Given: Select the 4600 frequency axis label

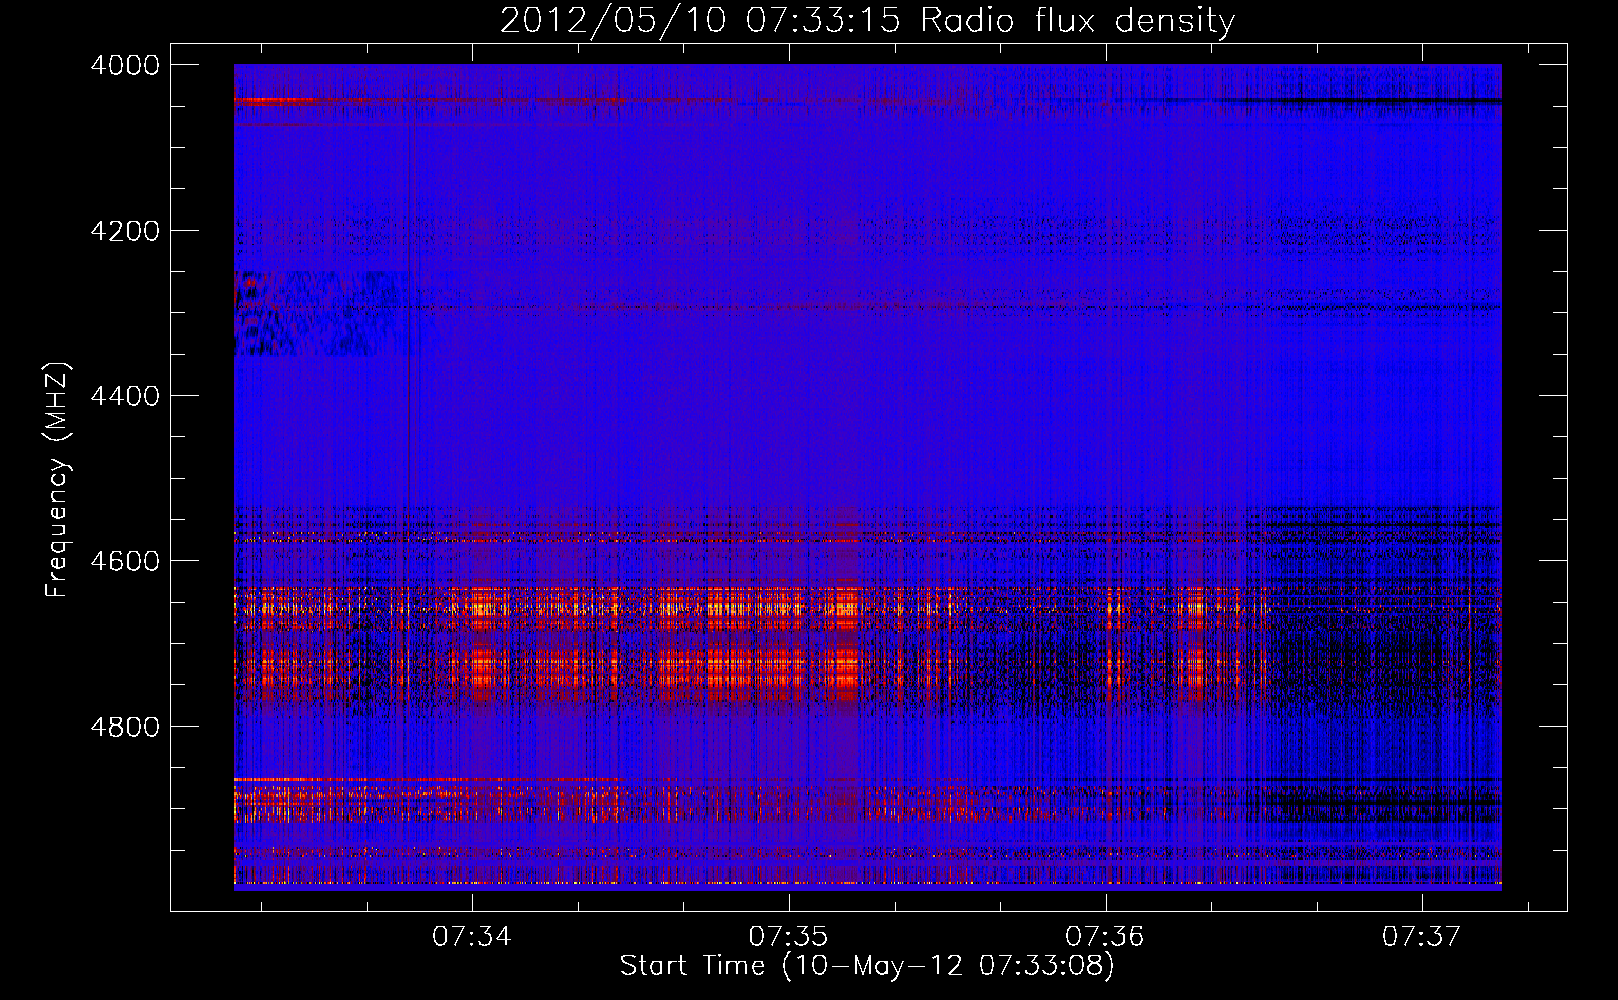Looking at the screenshot, I should (125, 561).
